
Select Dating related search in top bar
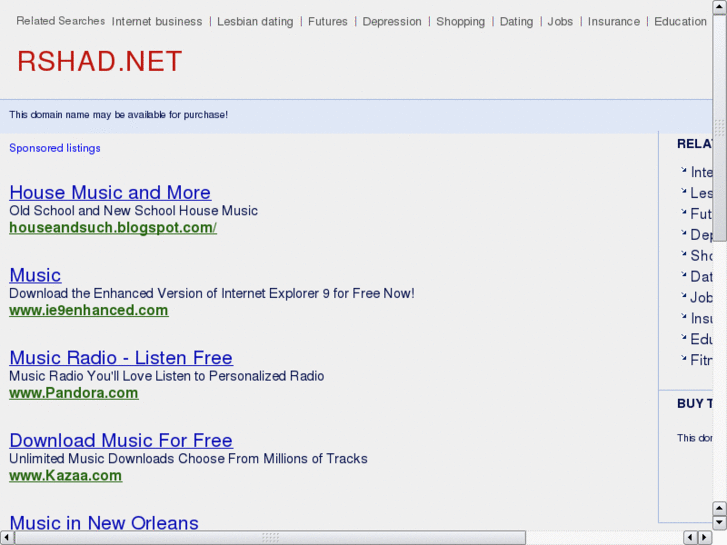click(516, 22)
